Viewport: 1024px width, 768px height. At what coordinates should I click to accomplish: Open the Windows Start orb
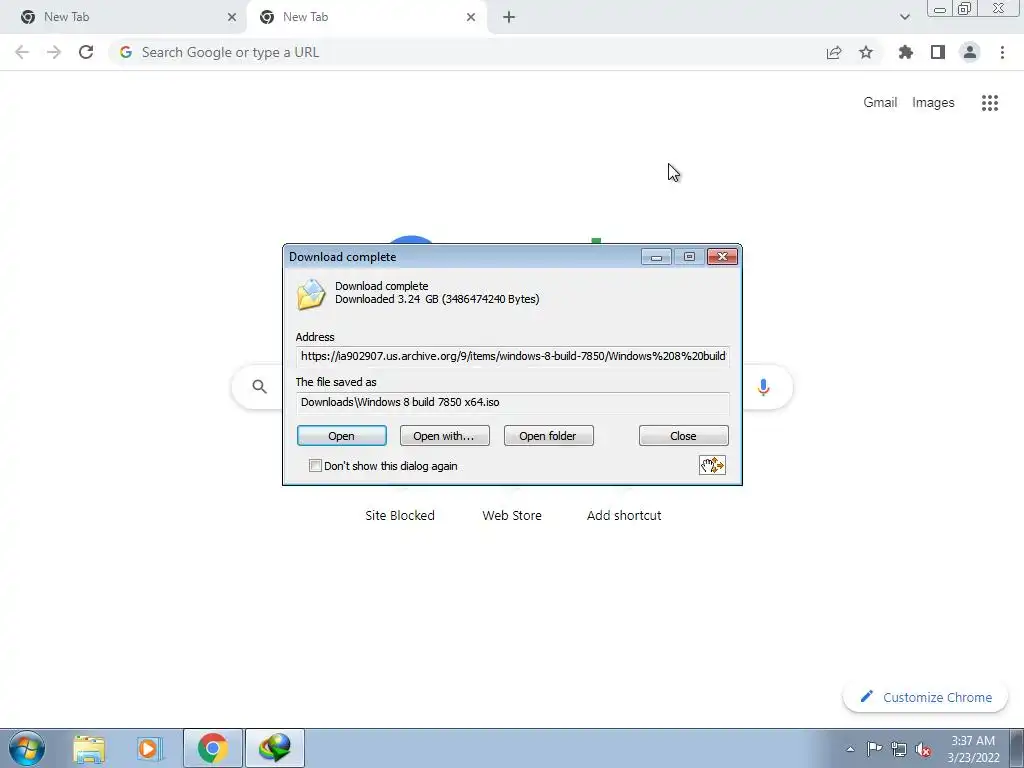(x=27, y=748)
